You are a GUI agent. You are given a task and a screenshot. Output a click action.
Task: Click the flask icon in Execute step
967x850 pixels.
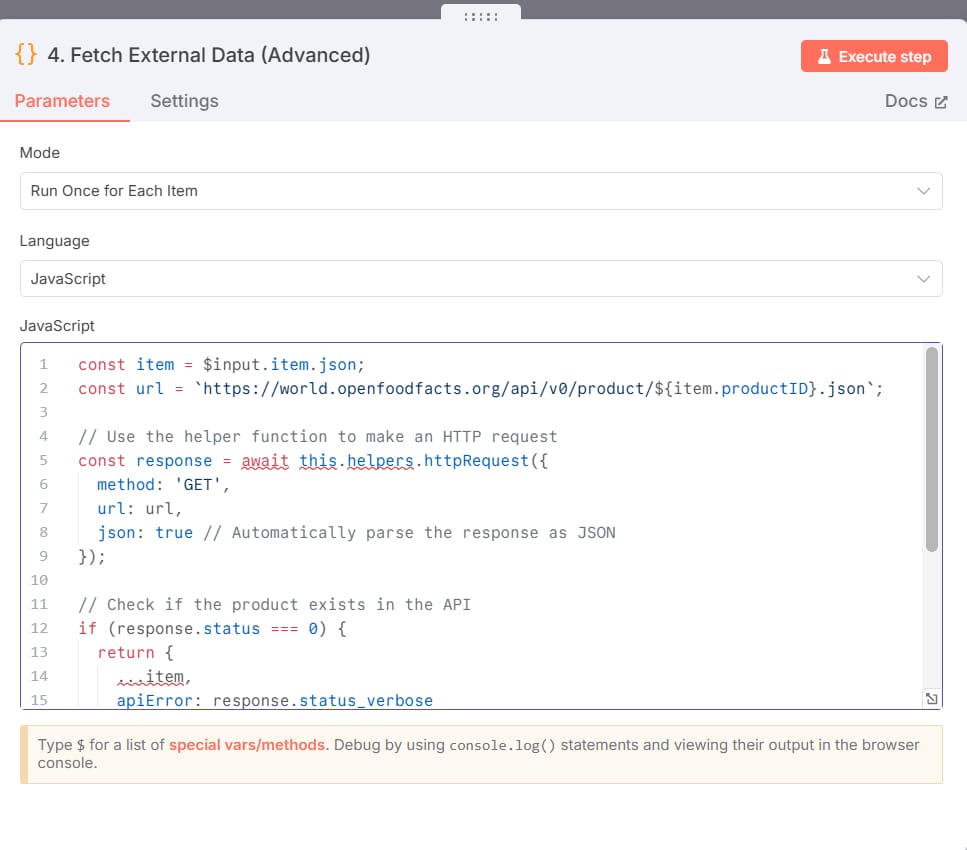tap(824, 57)
